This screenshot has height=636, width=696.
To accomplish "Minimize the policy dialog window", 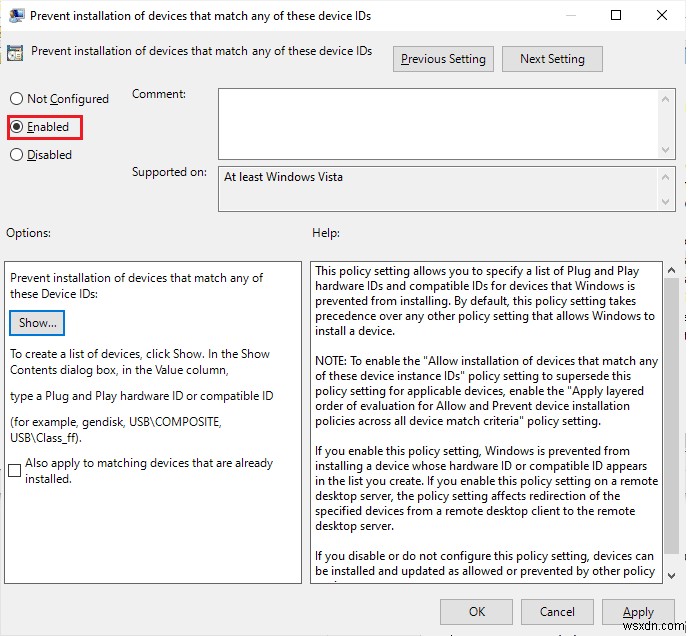I will (x=571, y=16).
